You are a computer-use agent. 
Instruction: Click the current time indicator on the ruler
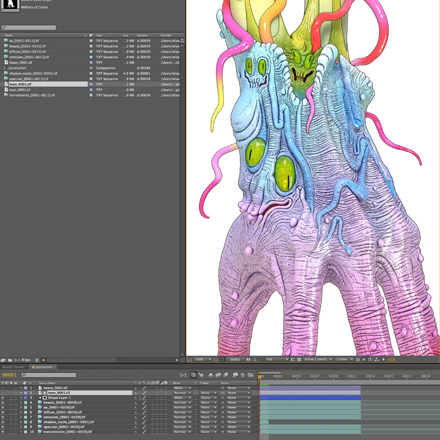point(260,377)
